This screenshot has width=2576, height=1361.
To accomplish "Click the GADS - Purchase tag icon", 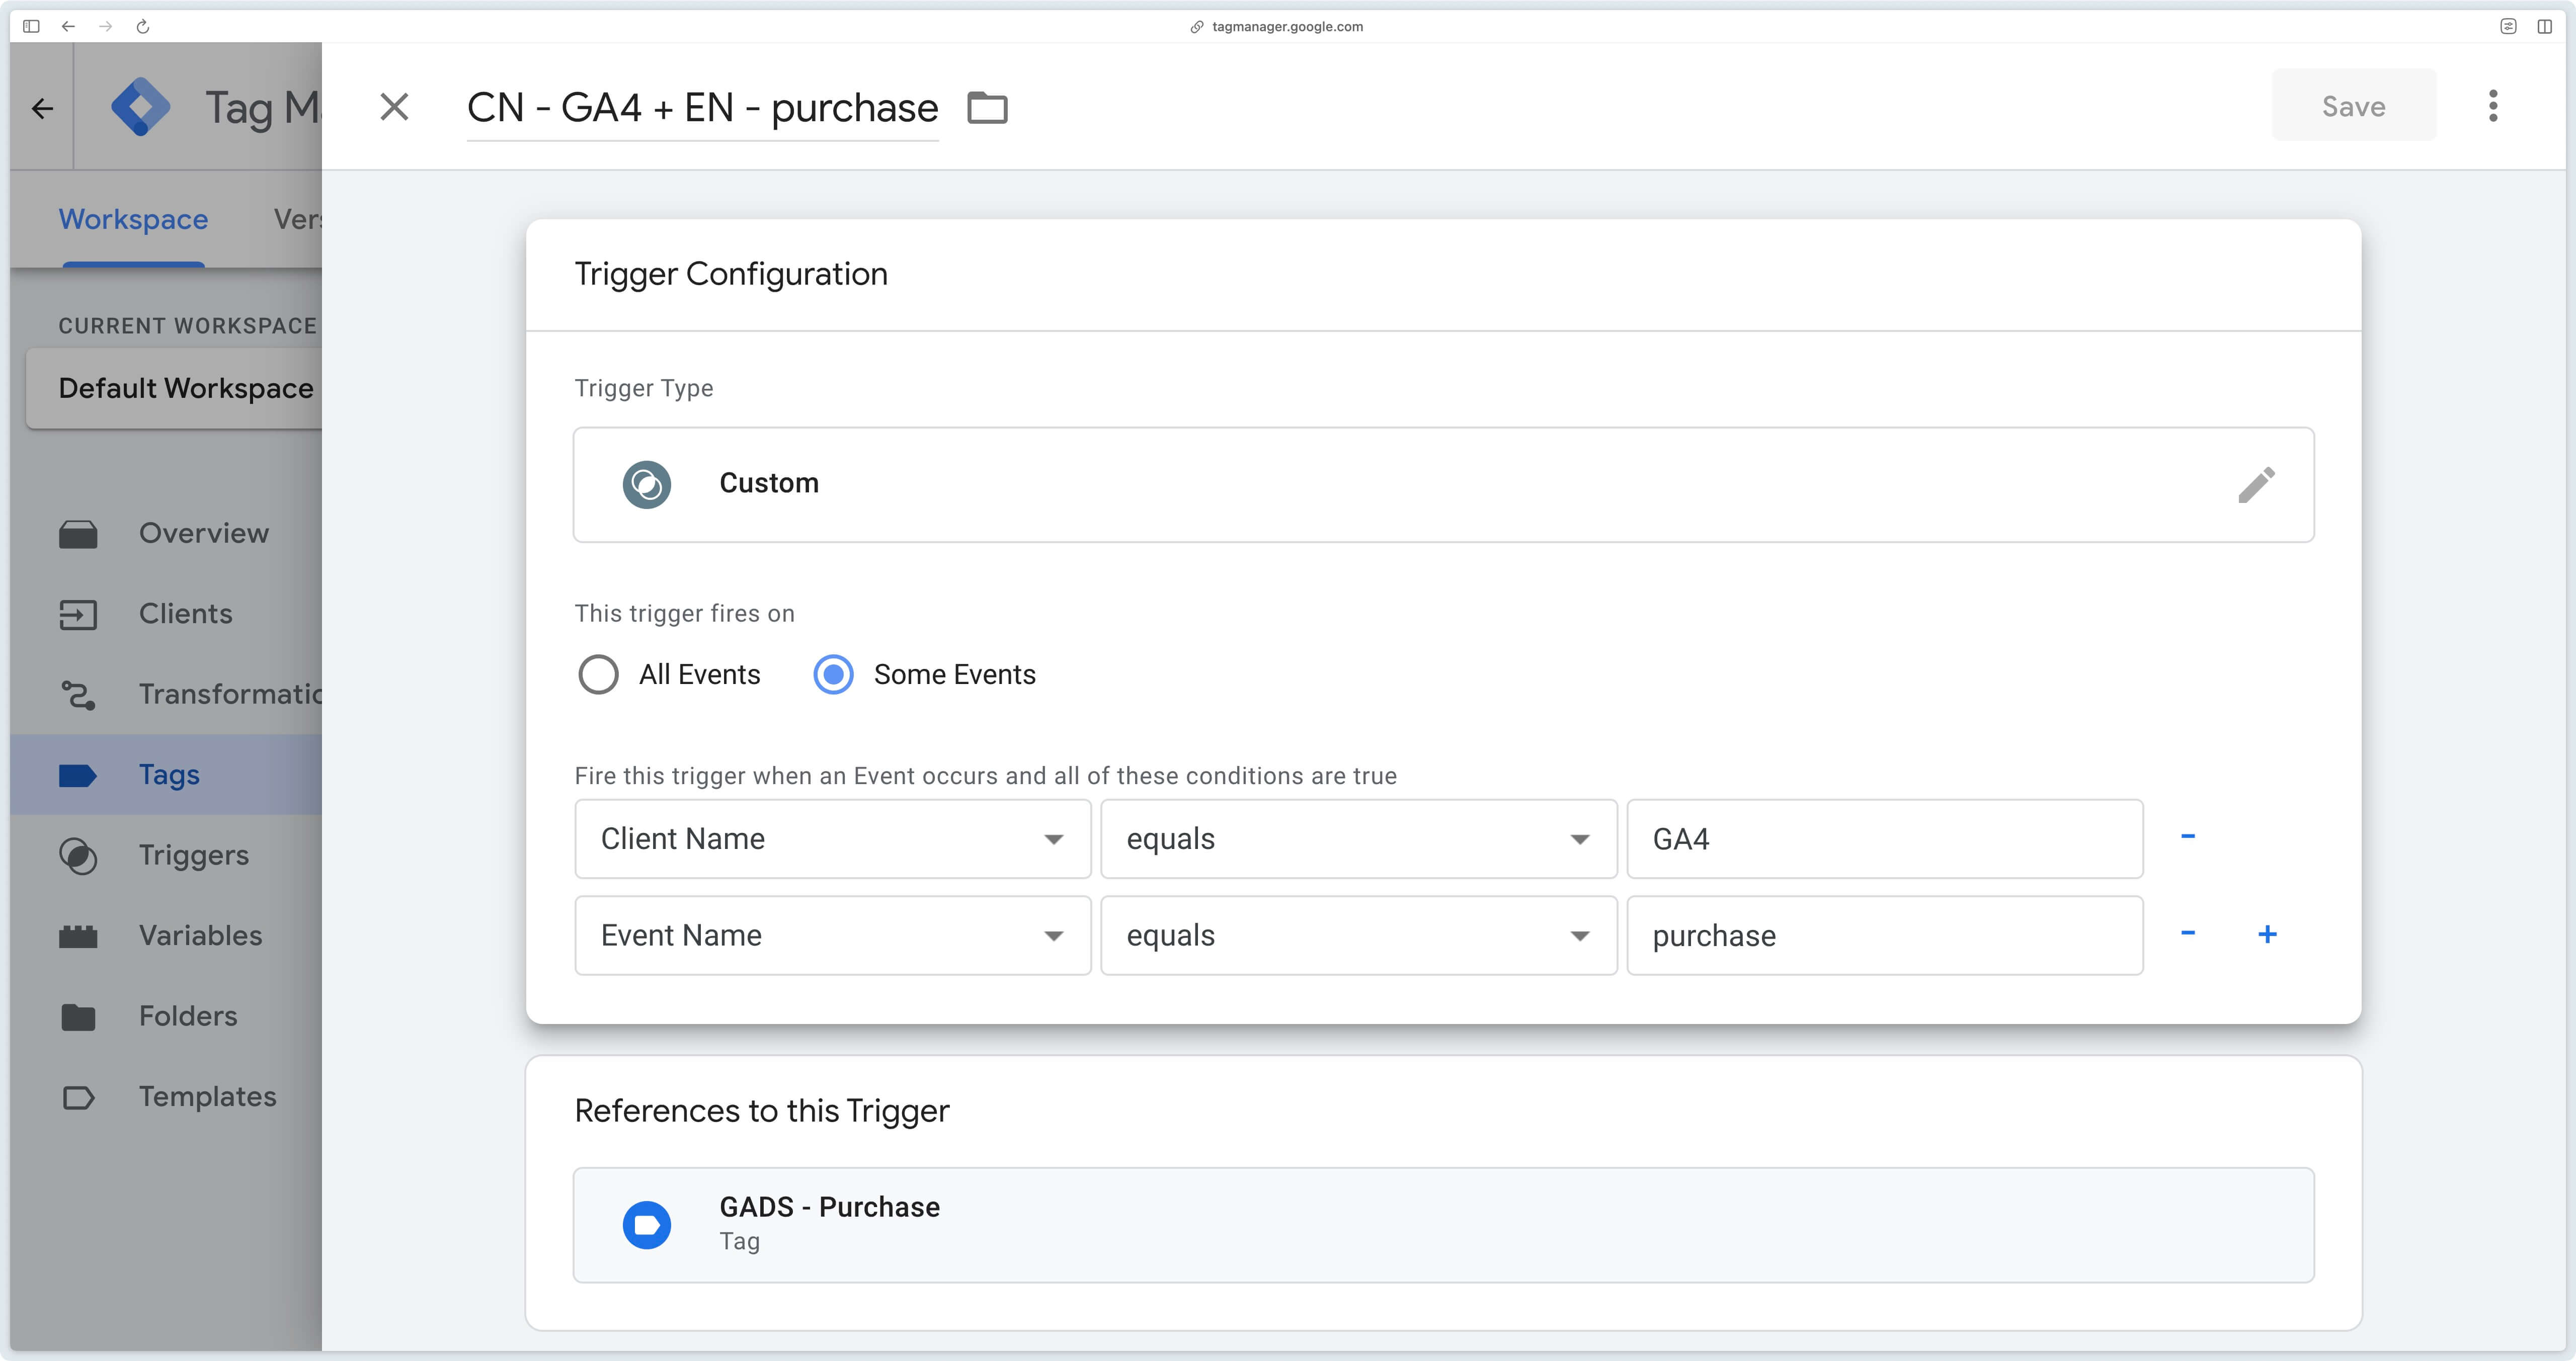I will 647,1225.
